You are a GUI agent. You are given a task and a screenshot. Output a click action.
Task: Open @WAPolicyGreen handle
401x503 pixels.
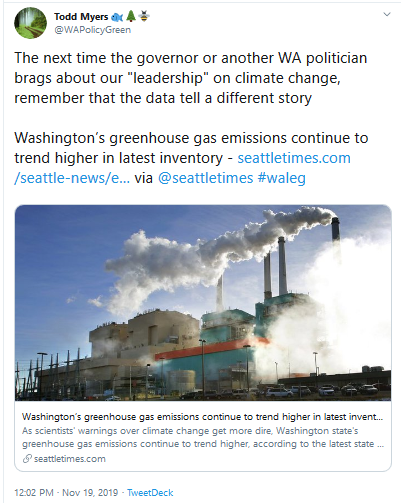click(x=93, y=30)
